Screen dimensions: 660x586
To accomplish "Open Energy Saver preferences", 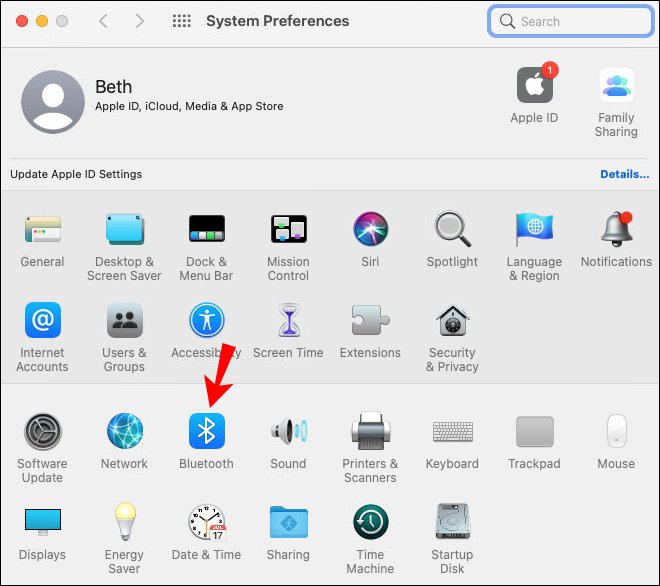I will (x=125, y=522).
